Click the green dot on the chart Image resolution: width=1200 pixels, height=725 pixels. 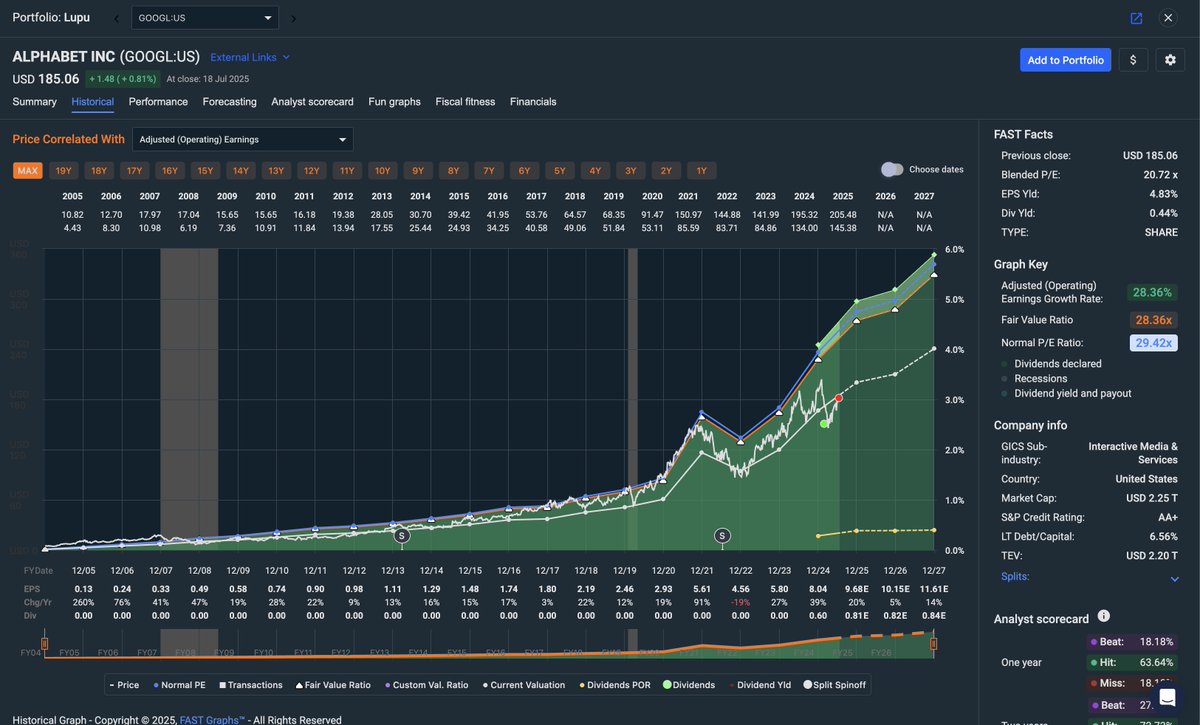click(x=824, y=424)
